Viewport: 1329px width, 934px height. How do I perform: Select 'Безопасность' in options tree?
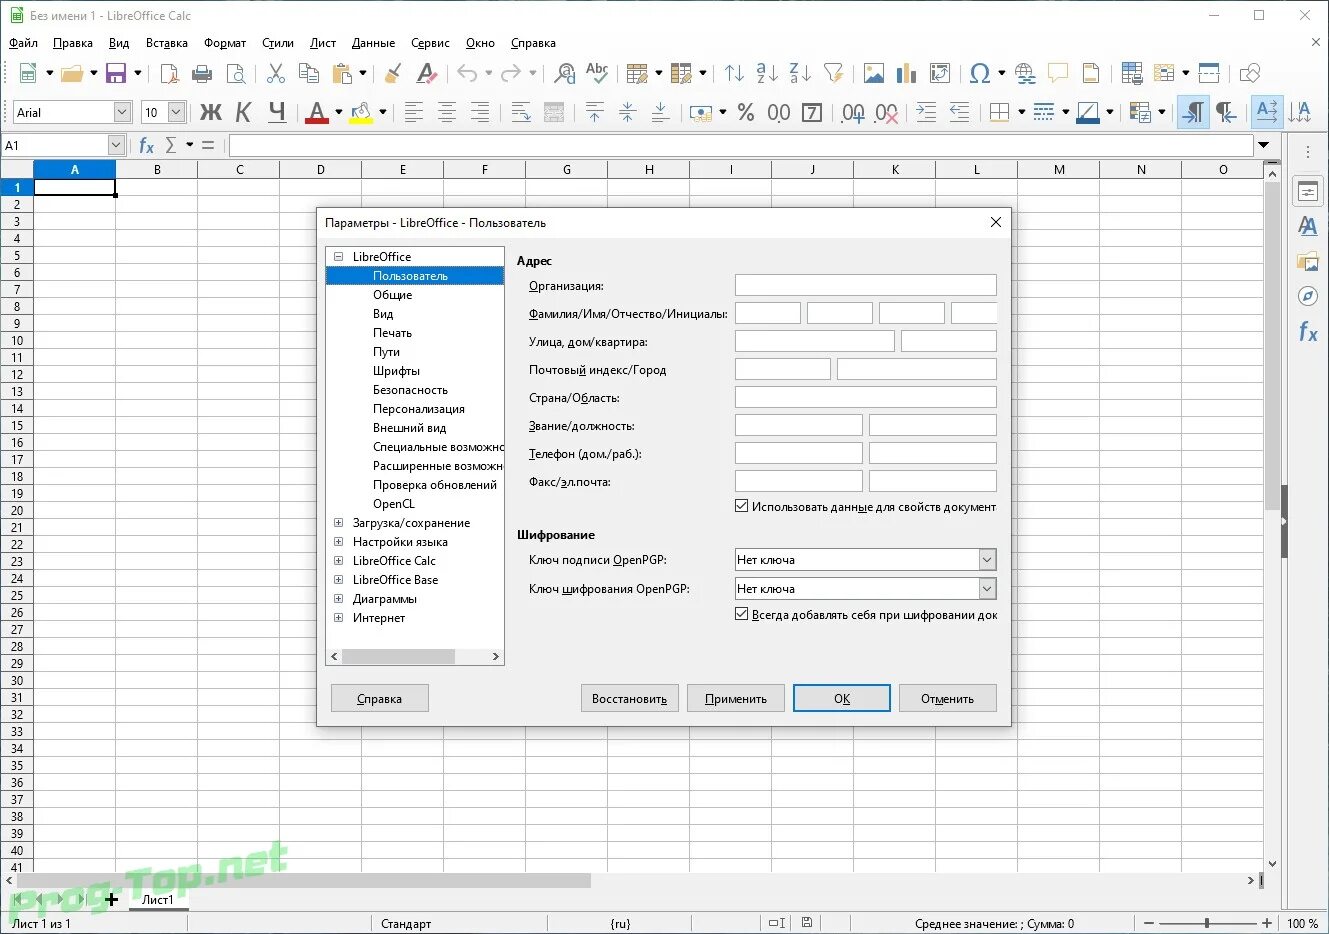410,390
